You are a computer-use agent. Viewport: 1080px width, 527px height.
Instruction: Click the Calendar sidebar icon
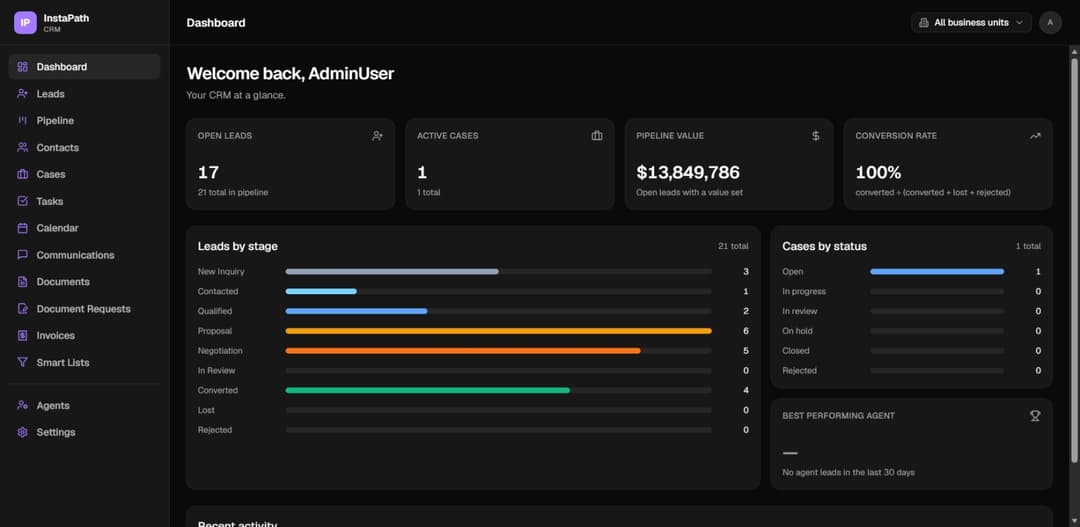(23, 228)
